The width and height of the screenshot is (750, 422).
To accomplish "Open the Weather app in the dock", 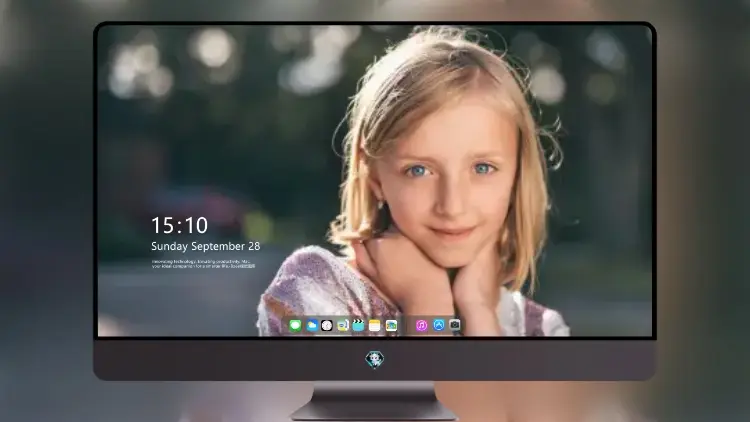I will pos(311,325).
